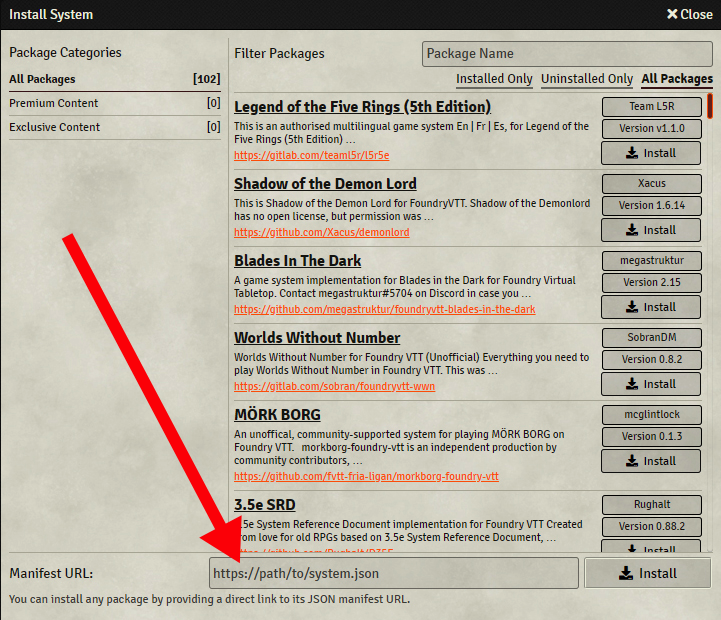Select Premium Content category
This screenshot has height=620, width=721.
114,103
